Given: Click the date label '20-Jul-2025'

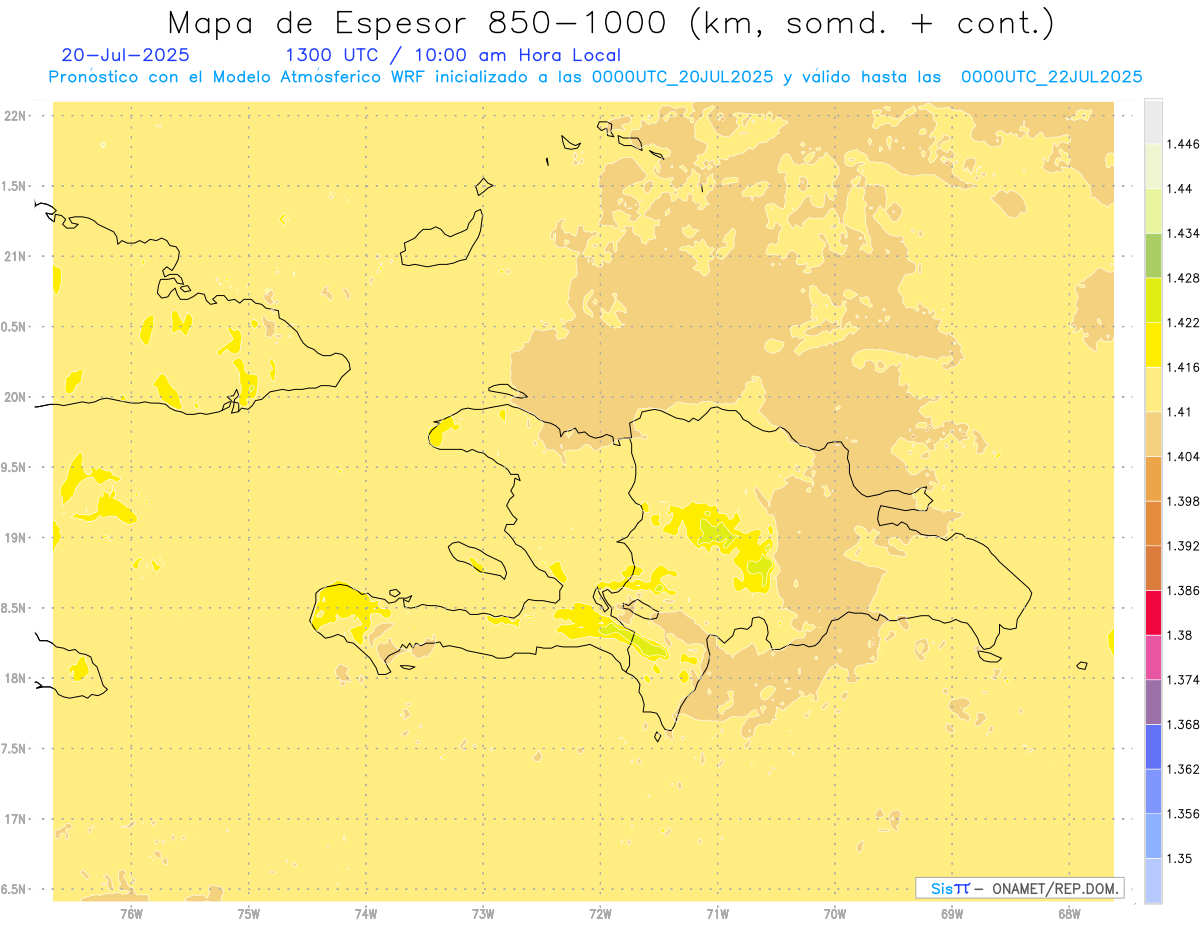Looking at the screenshot, I should coord(125,55).
